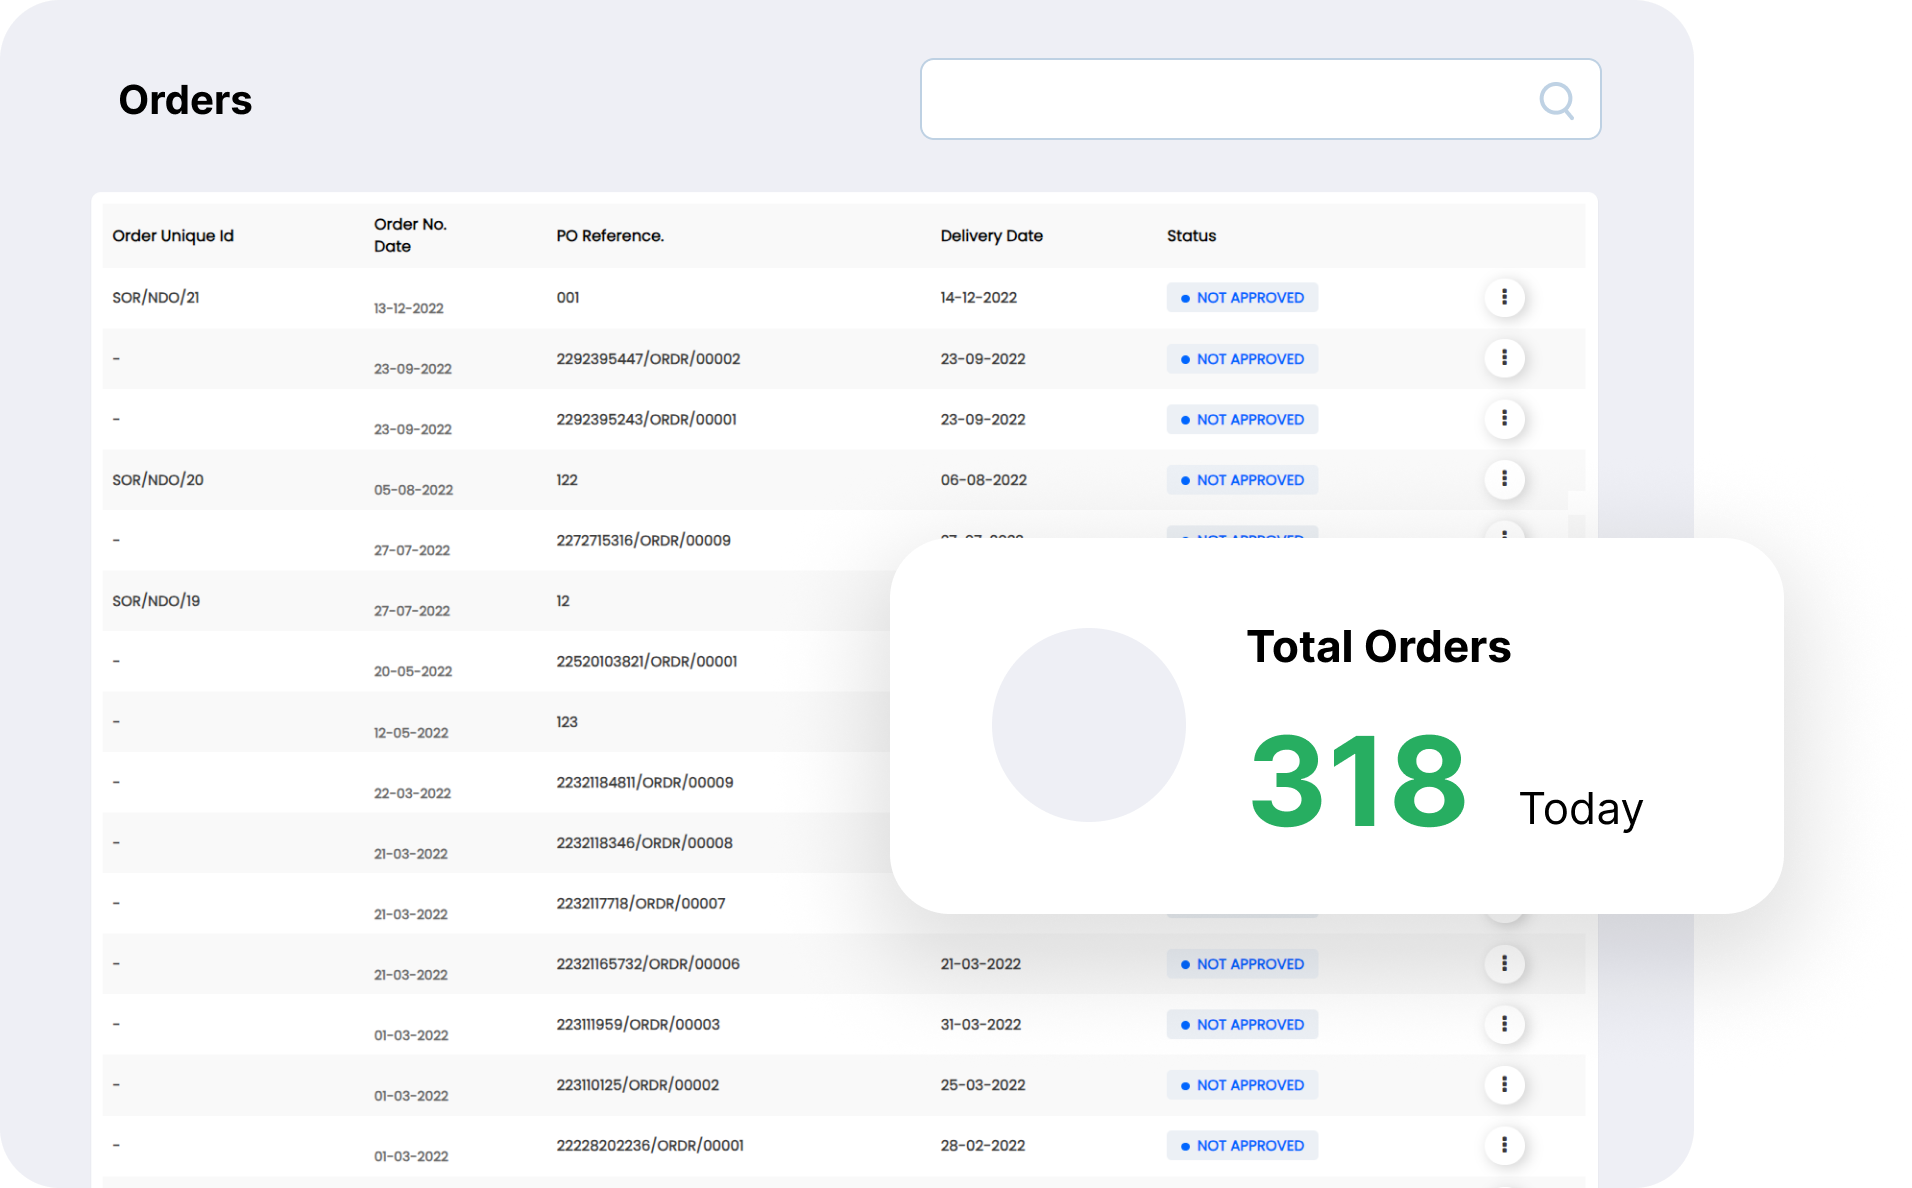1912x1188 pixels.
Task: Click order date 12-05-2022
Action: [410, 733]
